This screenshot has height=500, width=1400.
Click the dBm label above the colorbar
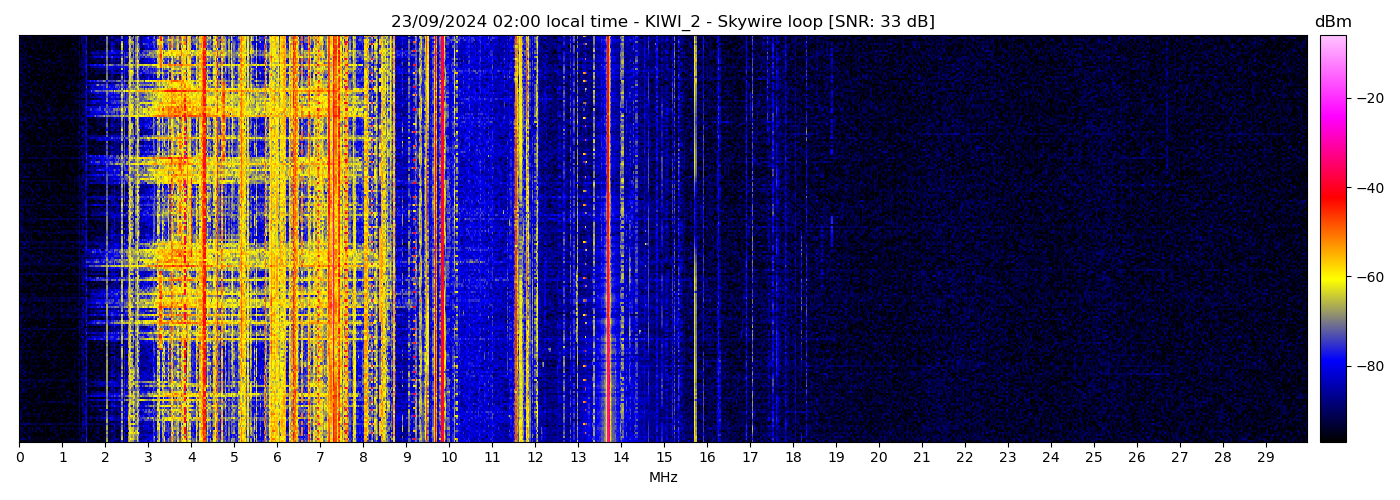(1332, 22)
